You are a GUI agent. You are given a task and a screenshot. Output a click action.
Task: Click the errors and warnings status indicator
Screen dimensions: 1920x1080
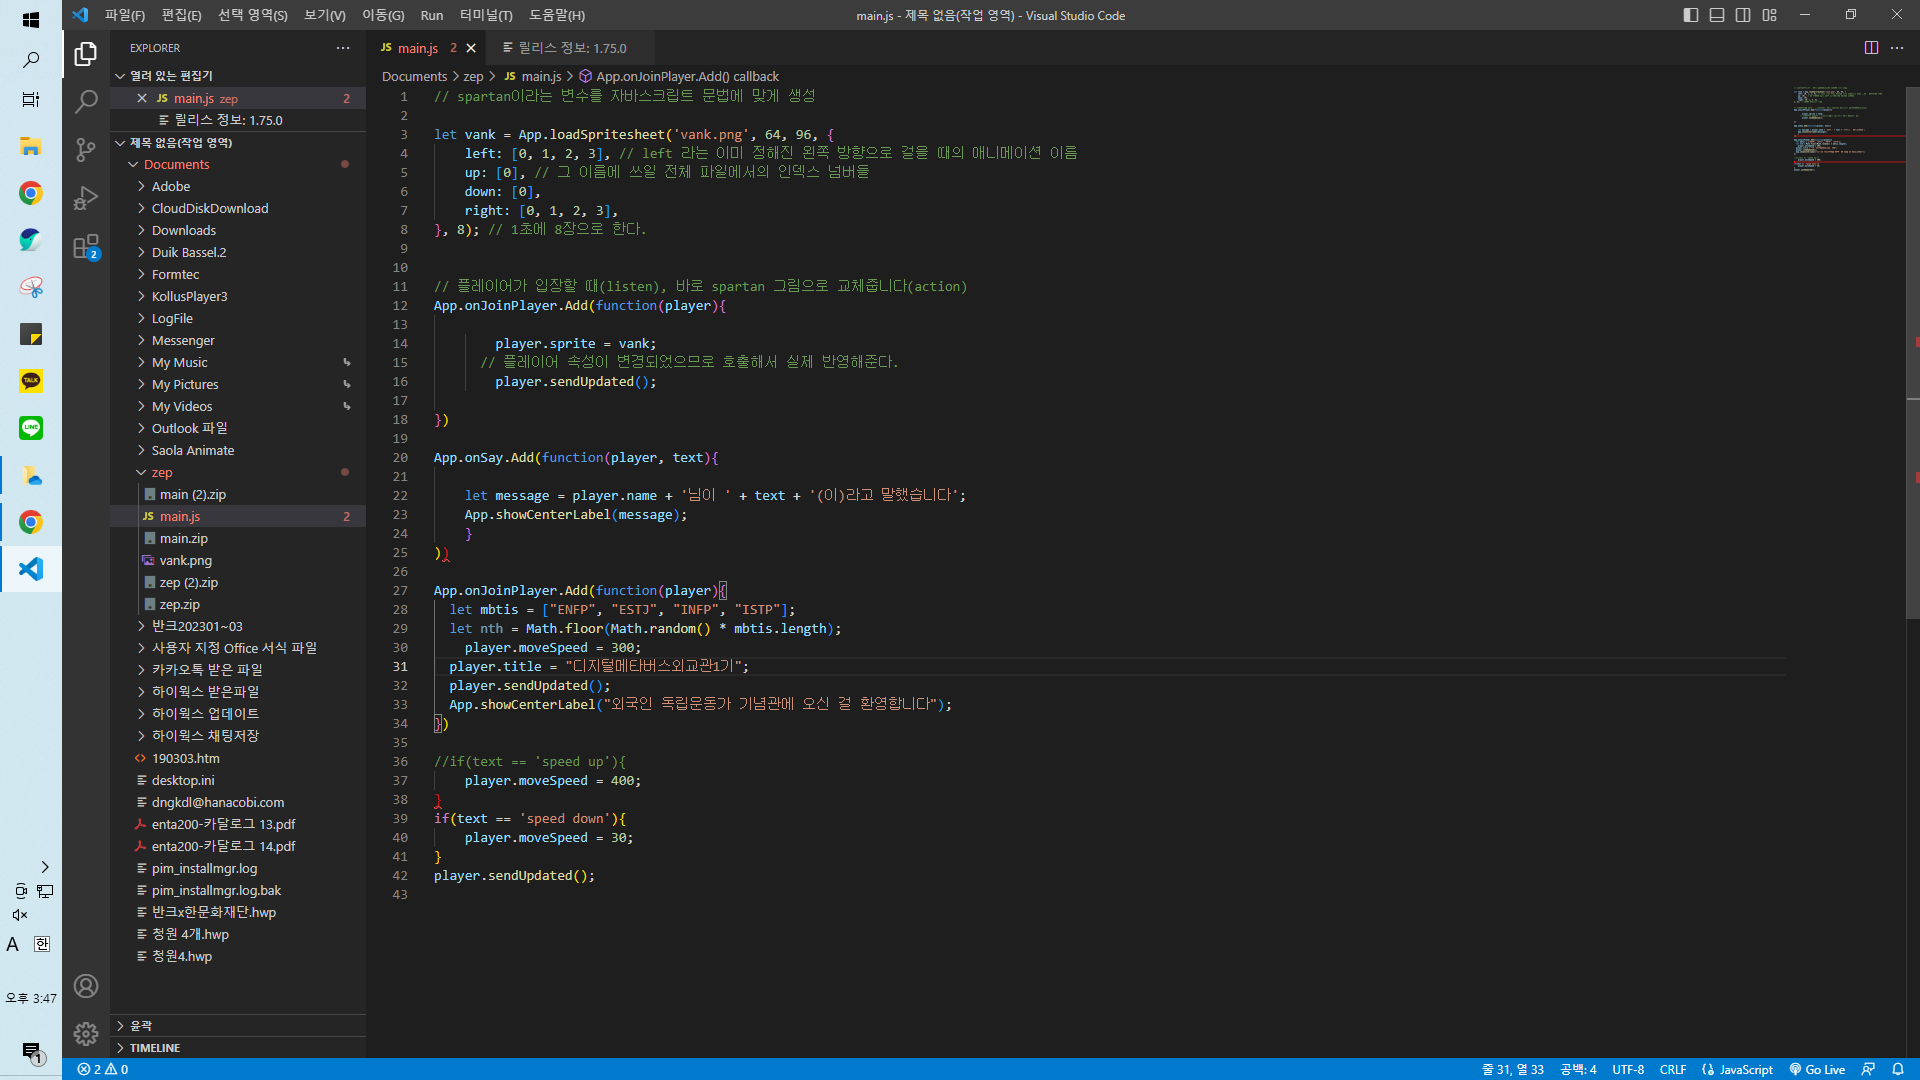pos(103,1069)
